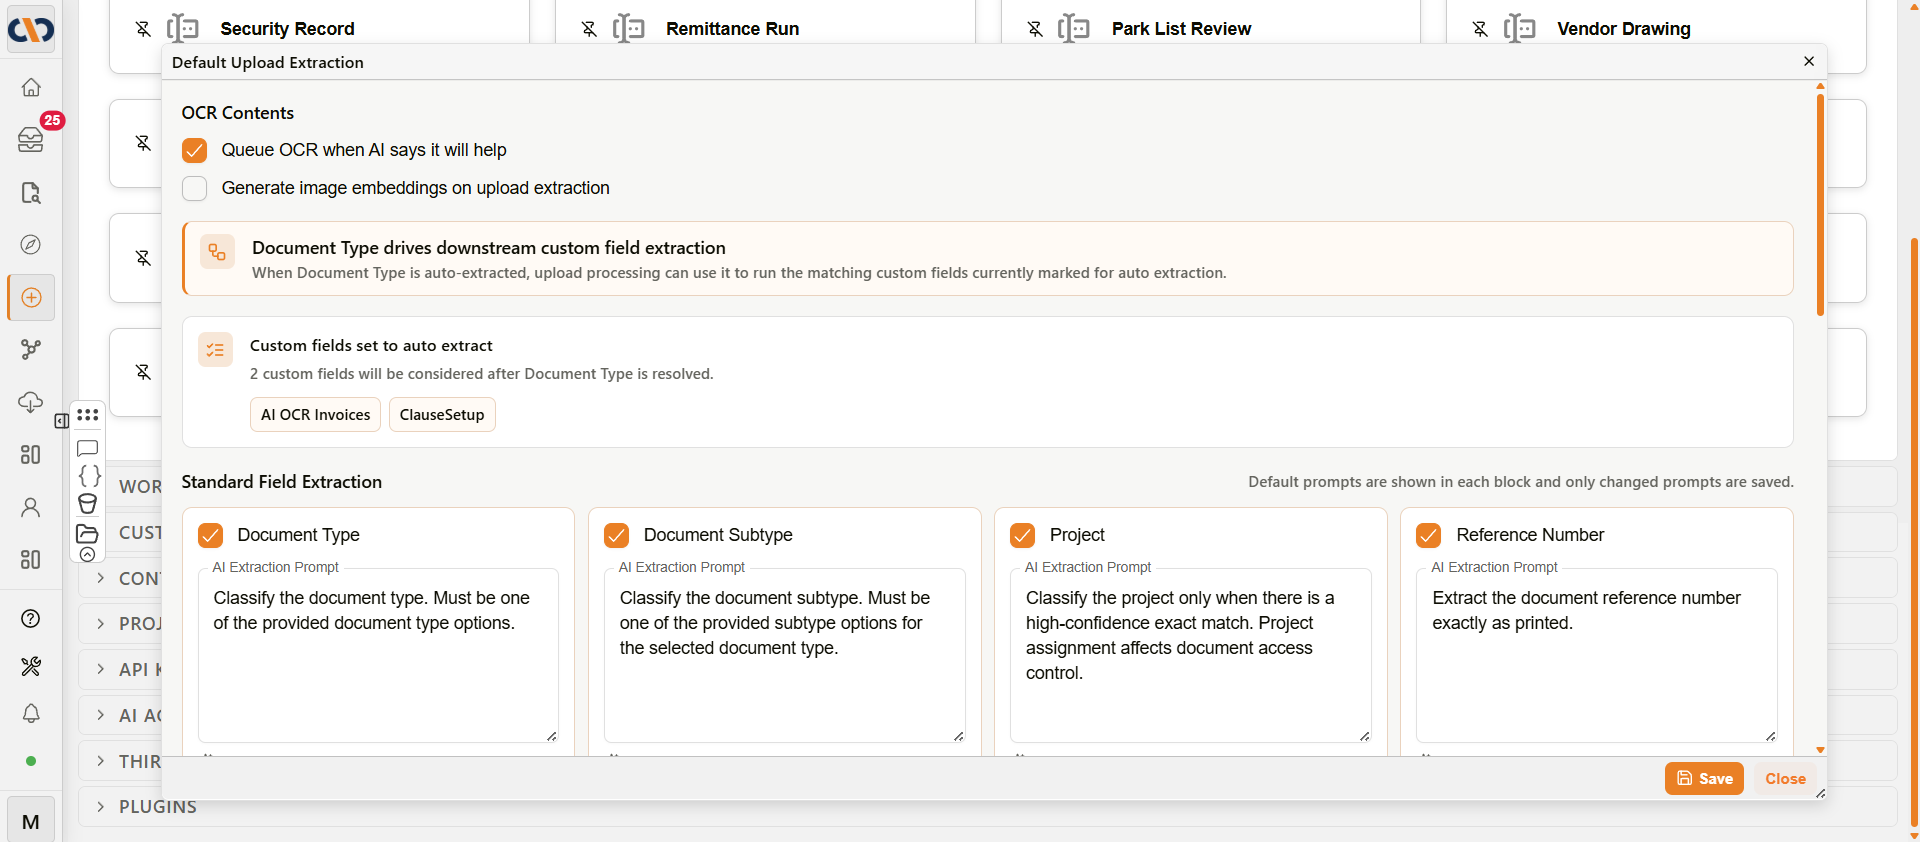Click the dialog's orange vertical scrollbar
Viewport: 1920px width, 842px height.
click(x=1820, y=204)
